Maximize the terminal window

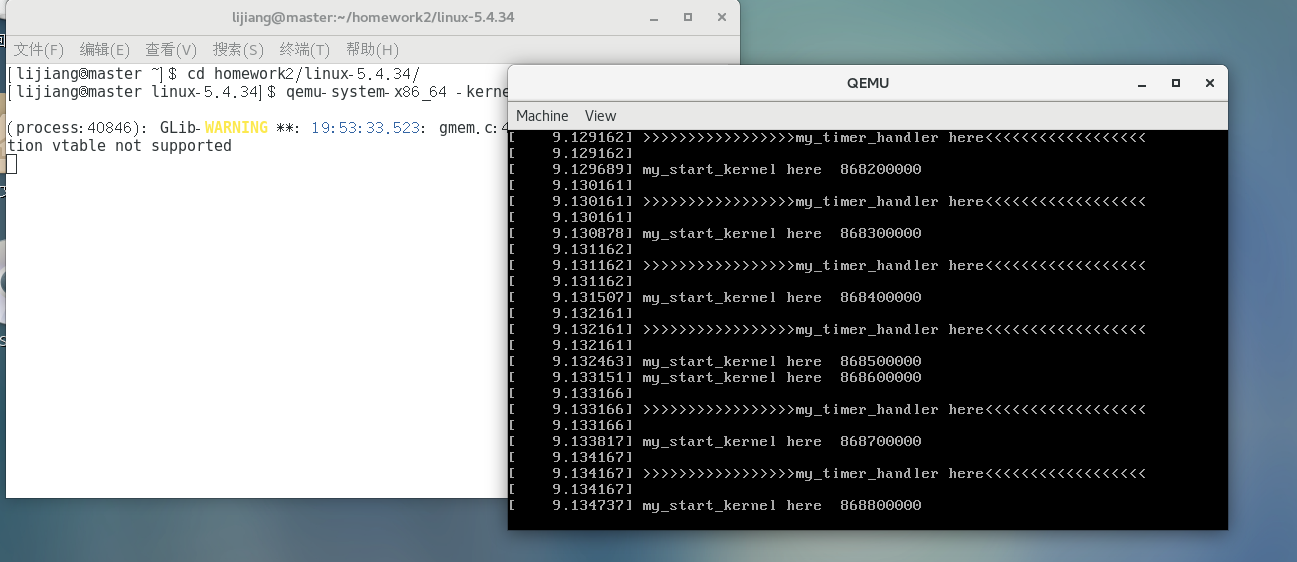tap(688, 18)
